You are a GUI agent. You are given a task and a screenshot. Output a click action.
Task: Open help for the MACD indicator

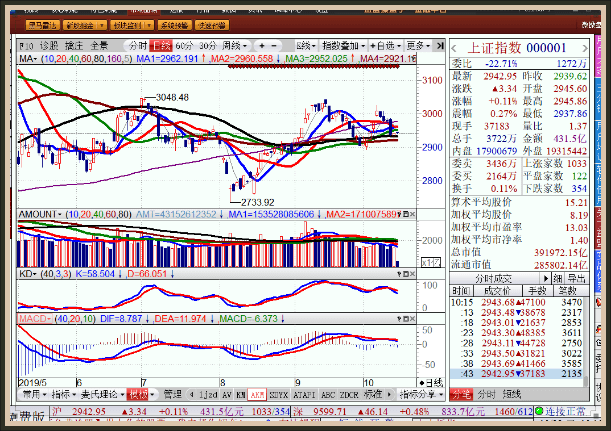(399, 319)
